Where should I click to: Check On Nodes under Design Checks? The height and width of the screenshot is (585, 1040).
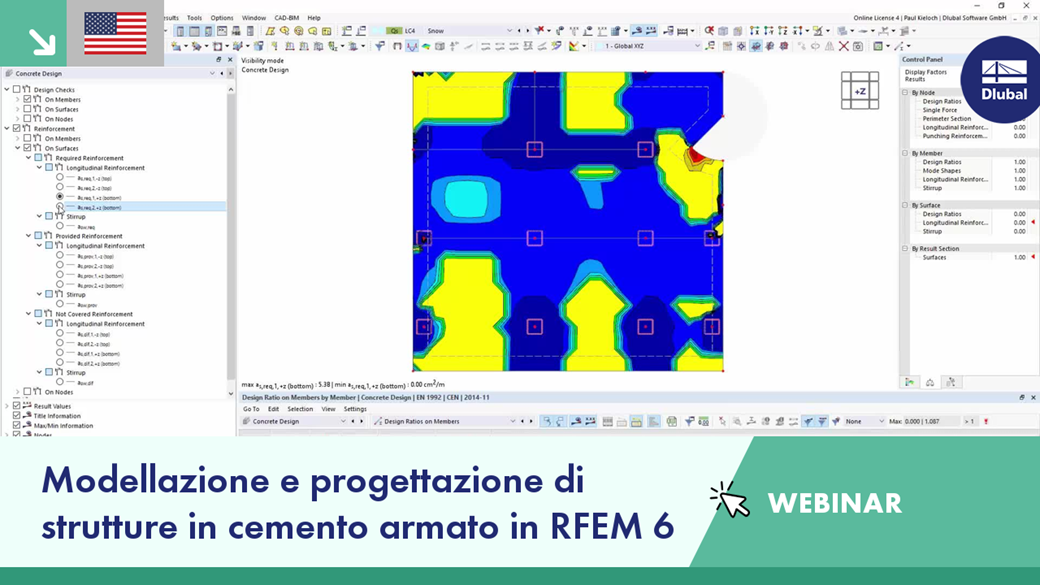[x=27, y=119]
